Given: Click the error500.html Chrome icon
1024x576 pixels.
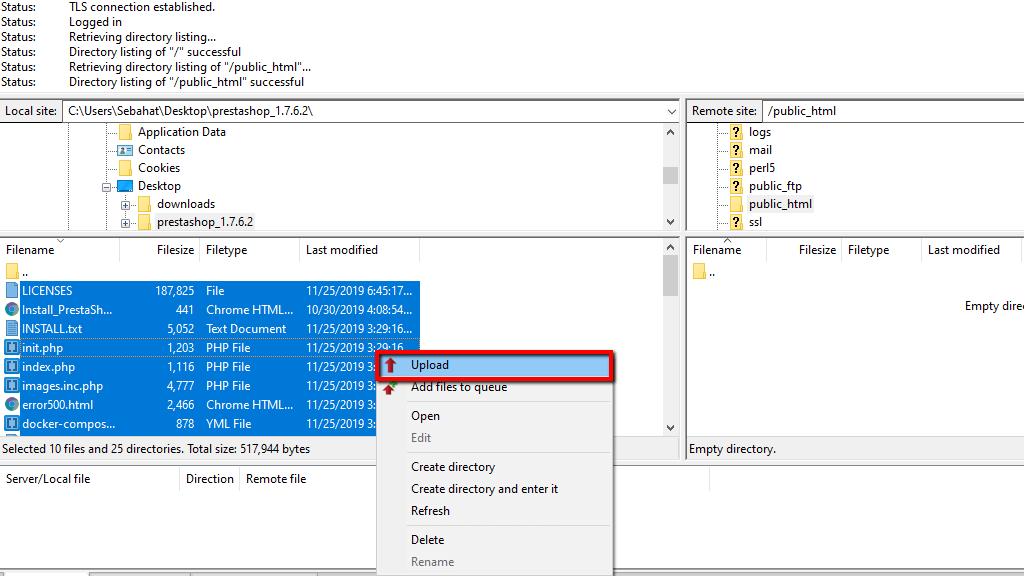Looking at the screenshot, I should tap(12, 404).
